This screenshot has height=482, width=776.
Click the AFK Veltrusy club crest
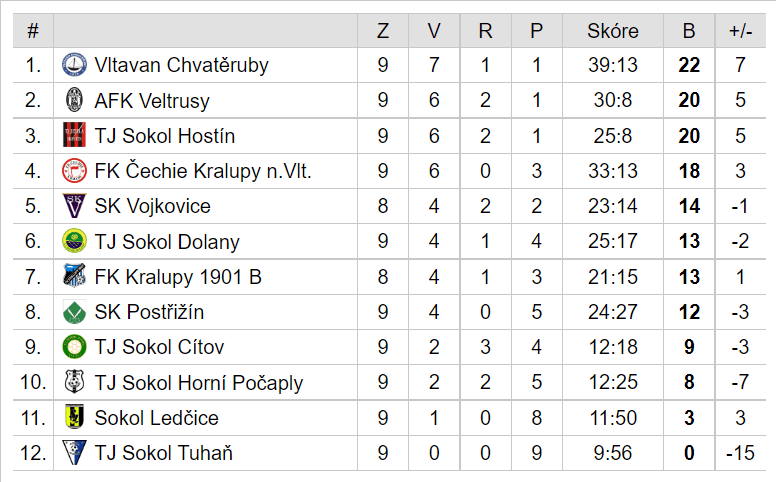(74, 100)
